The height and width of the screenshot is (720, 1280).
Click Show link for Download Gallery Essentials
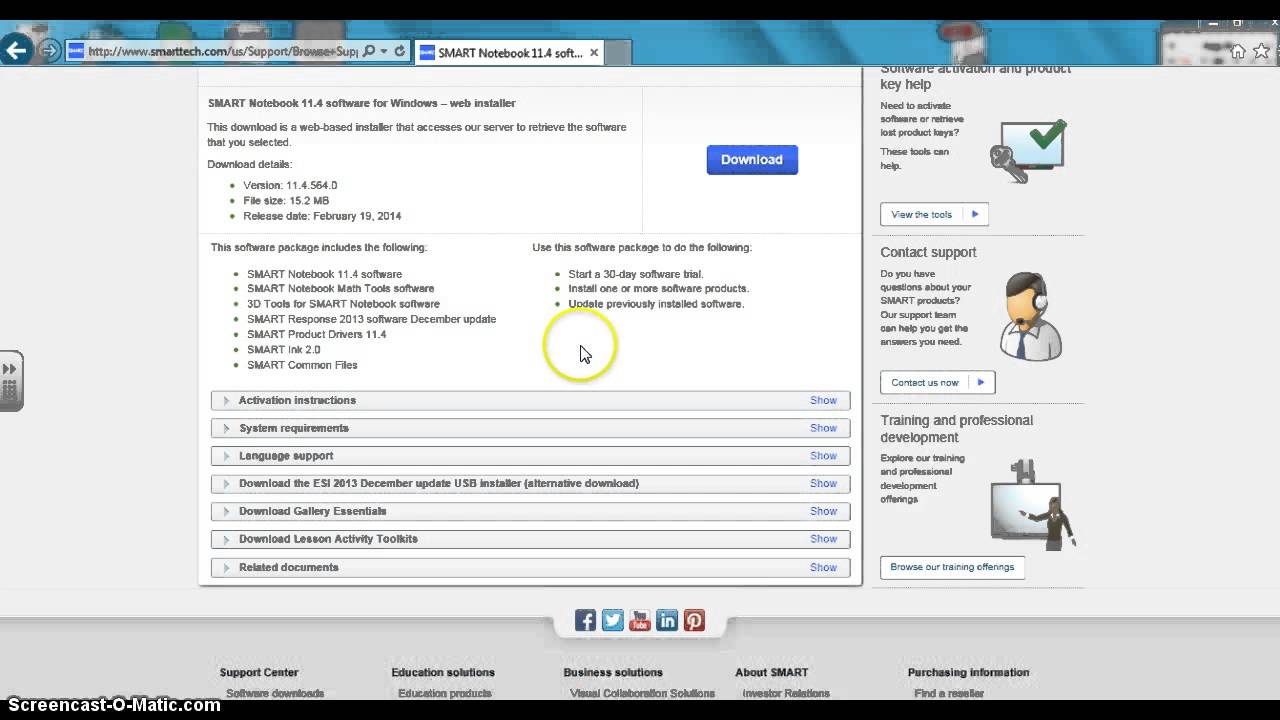tap(823, 511)
